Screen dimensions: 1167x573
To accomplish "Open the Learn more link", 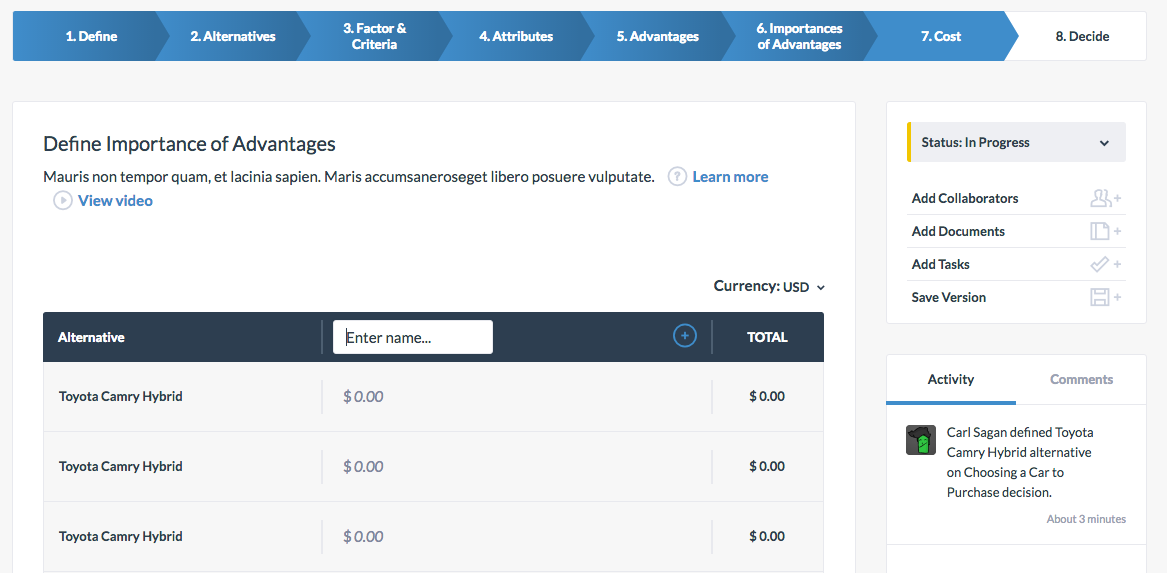I will tap(730, 176).
